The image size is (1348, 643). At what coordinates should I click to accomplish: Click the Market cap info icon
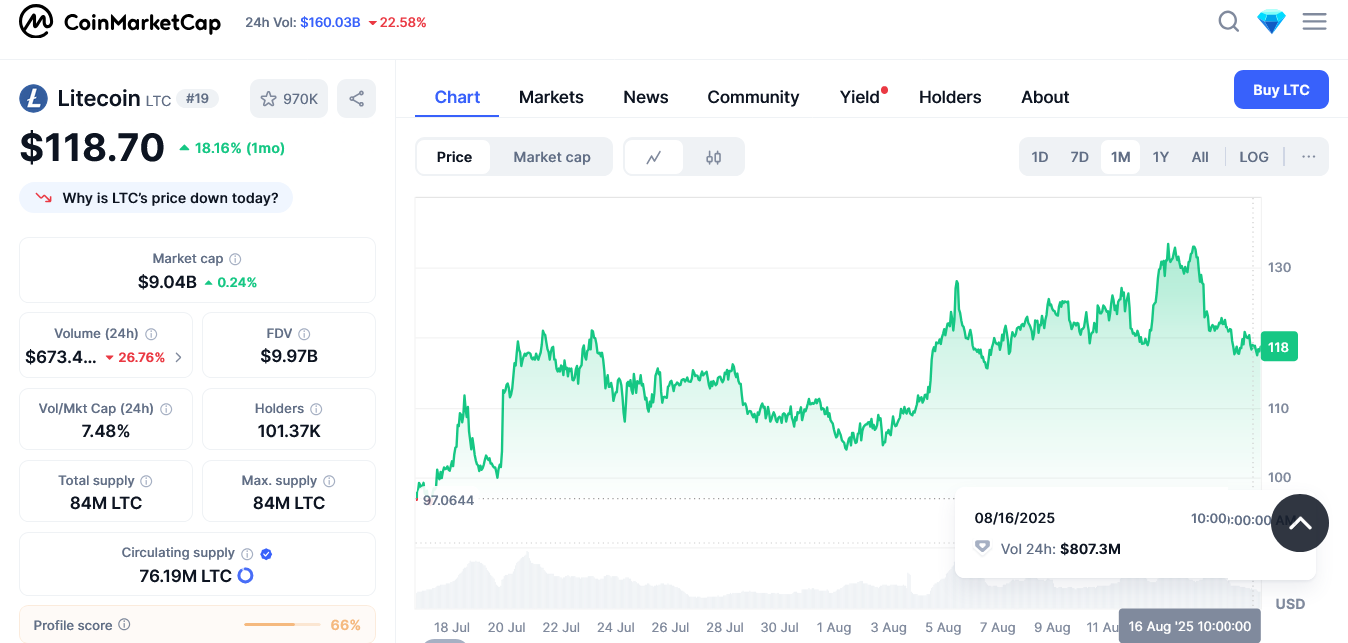point(235,259)
